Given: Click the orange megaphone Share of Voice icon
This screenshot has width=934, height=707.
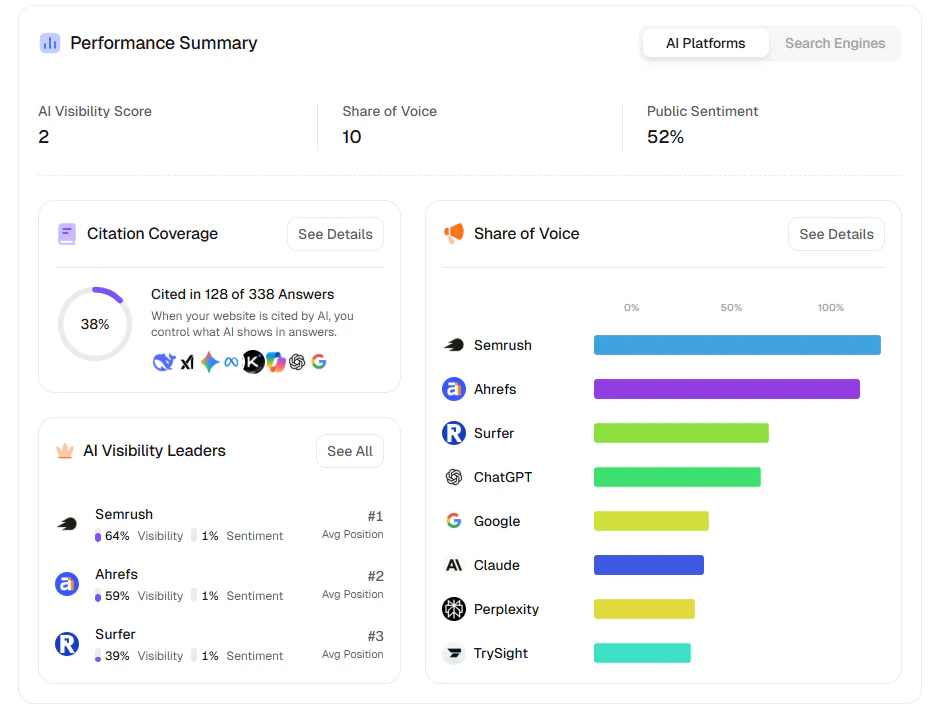Looking at the screenshot, I should [452, 233].
